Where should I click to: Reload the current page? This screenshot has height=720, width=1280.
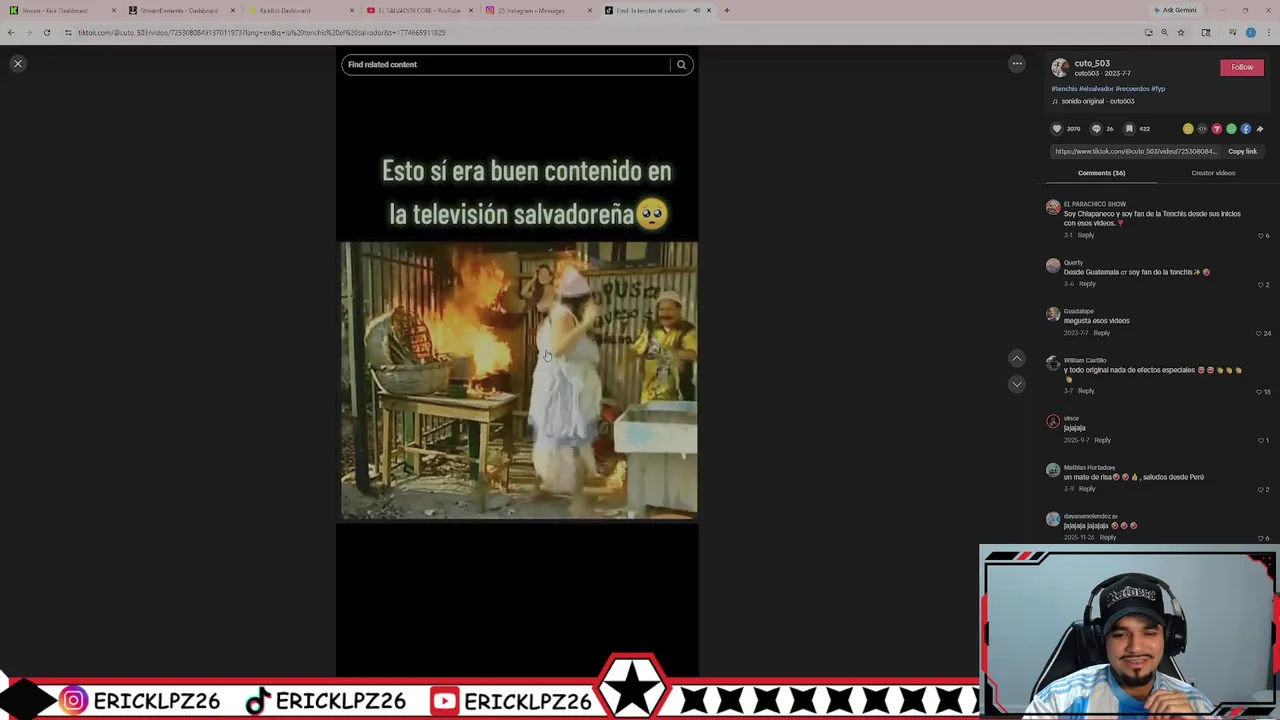click(47, 33)
